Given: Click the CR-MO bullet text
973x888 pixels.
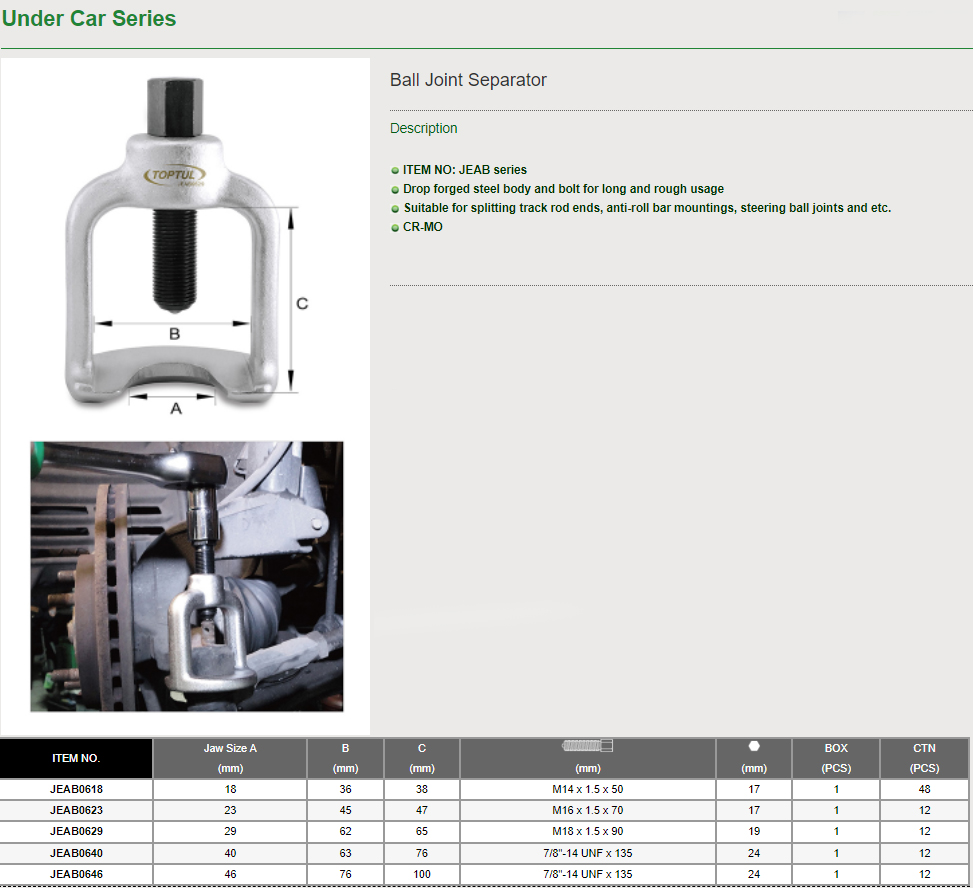Looking at the screenshot, I should [x=423, y=227].
